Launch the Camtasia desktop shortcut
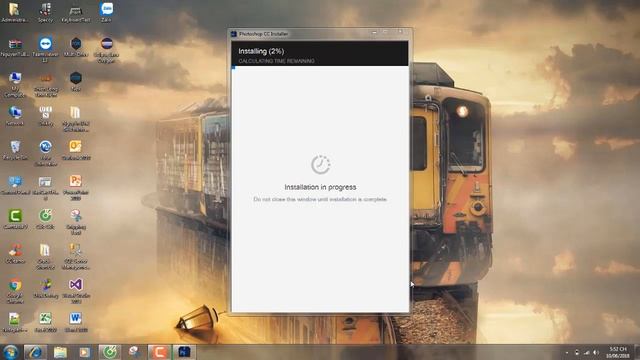The width and height of the screenshot is (640, 360). point(15,219)
